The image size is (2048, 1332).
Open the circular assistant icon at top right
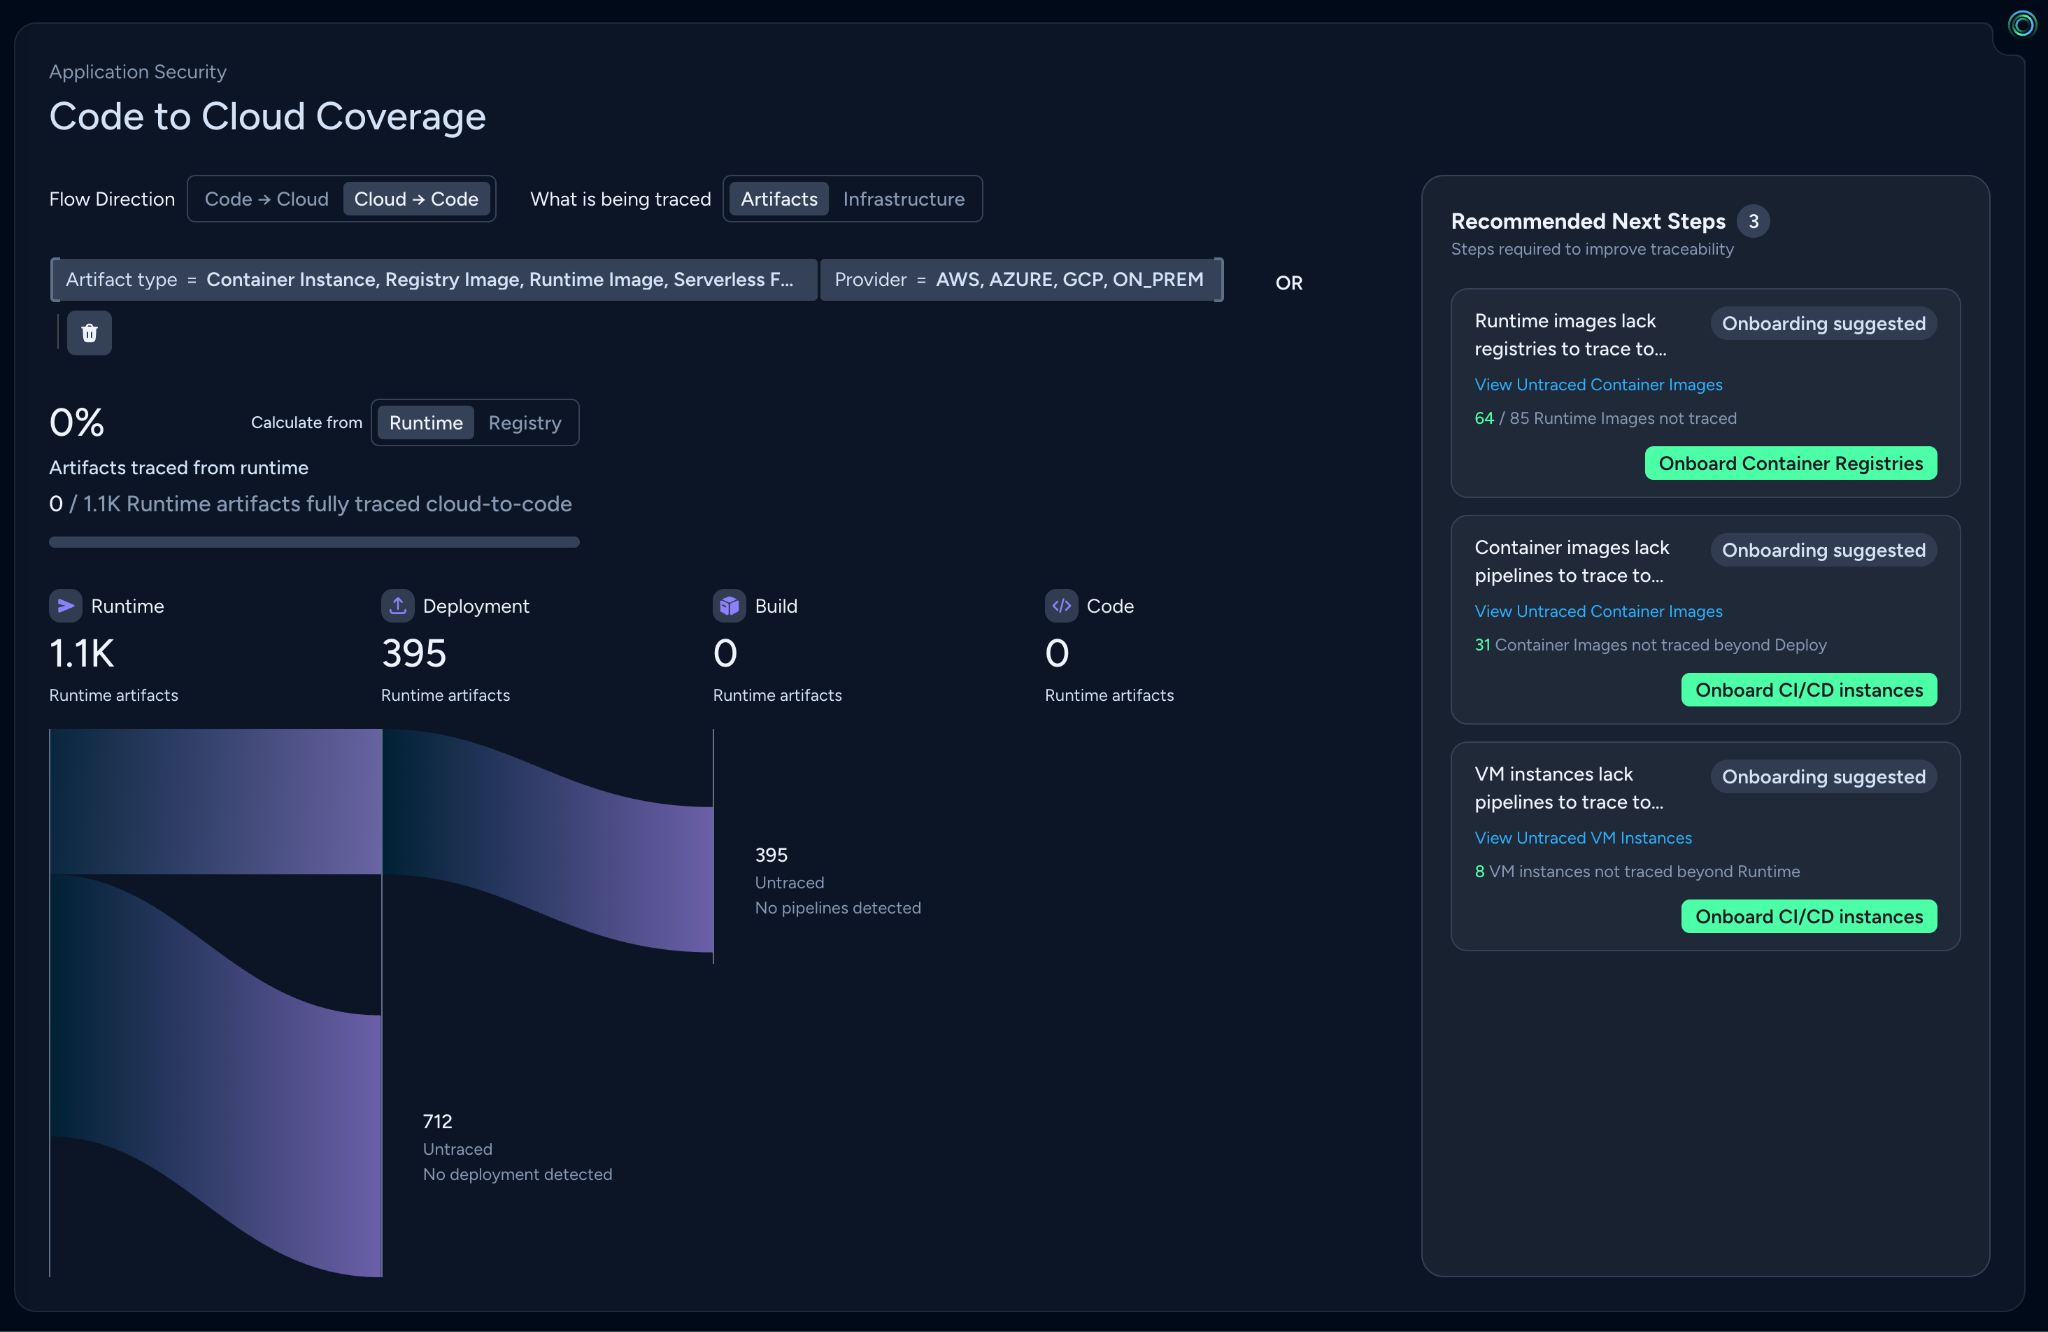coord(2021,24)
